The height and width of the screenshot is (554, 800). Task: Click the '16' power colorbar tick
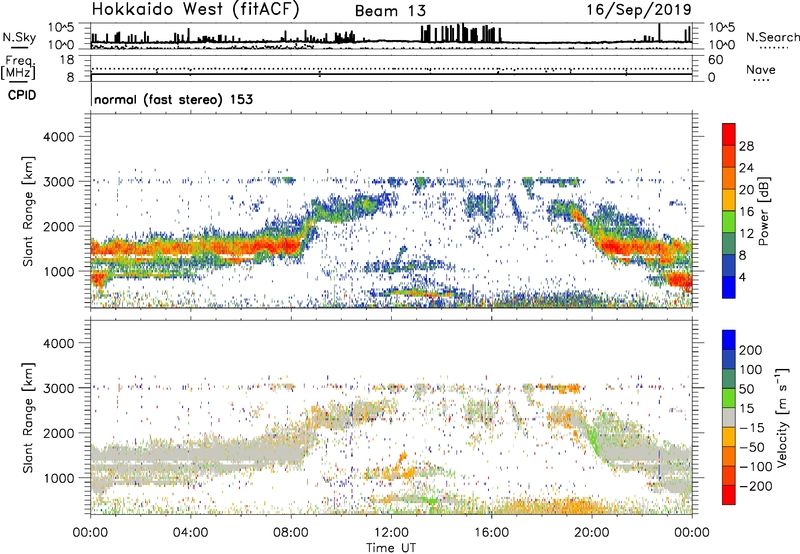click(x=746, y=212)
